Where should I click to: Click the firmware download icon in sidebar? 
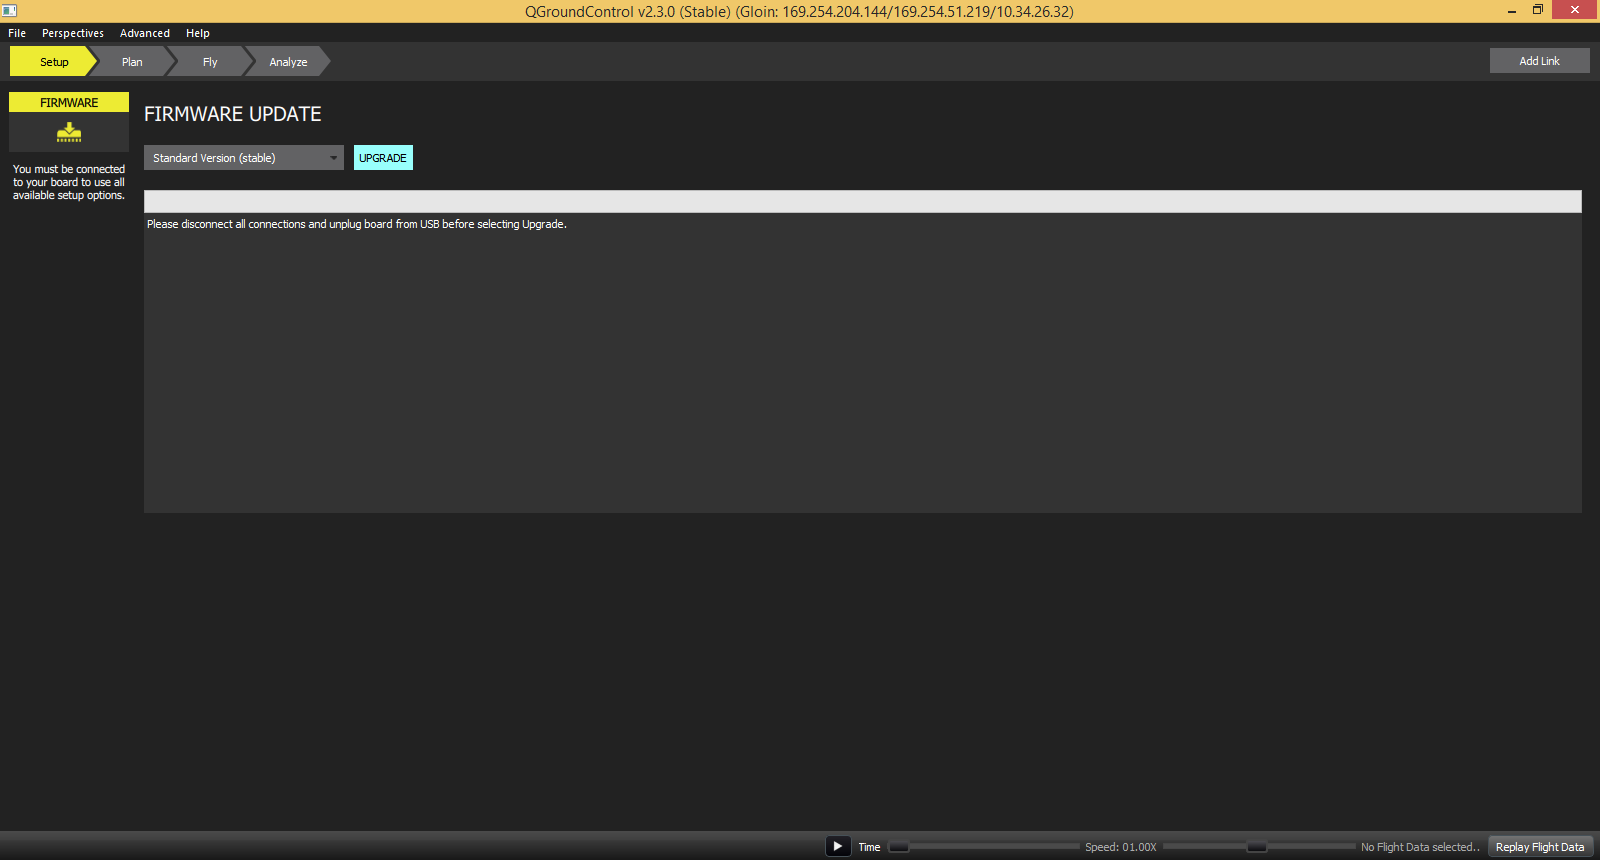click(x=69, y=132)
